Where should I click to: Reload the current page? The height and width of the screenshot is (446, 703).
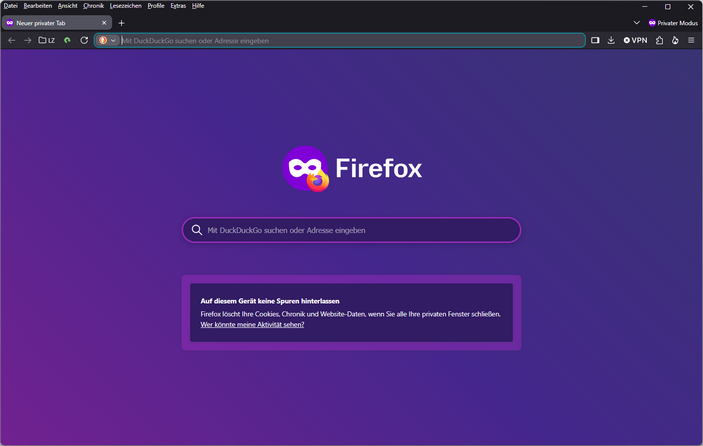click(84, 40)
